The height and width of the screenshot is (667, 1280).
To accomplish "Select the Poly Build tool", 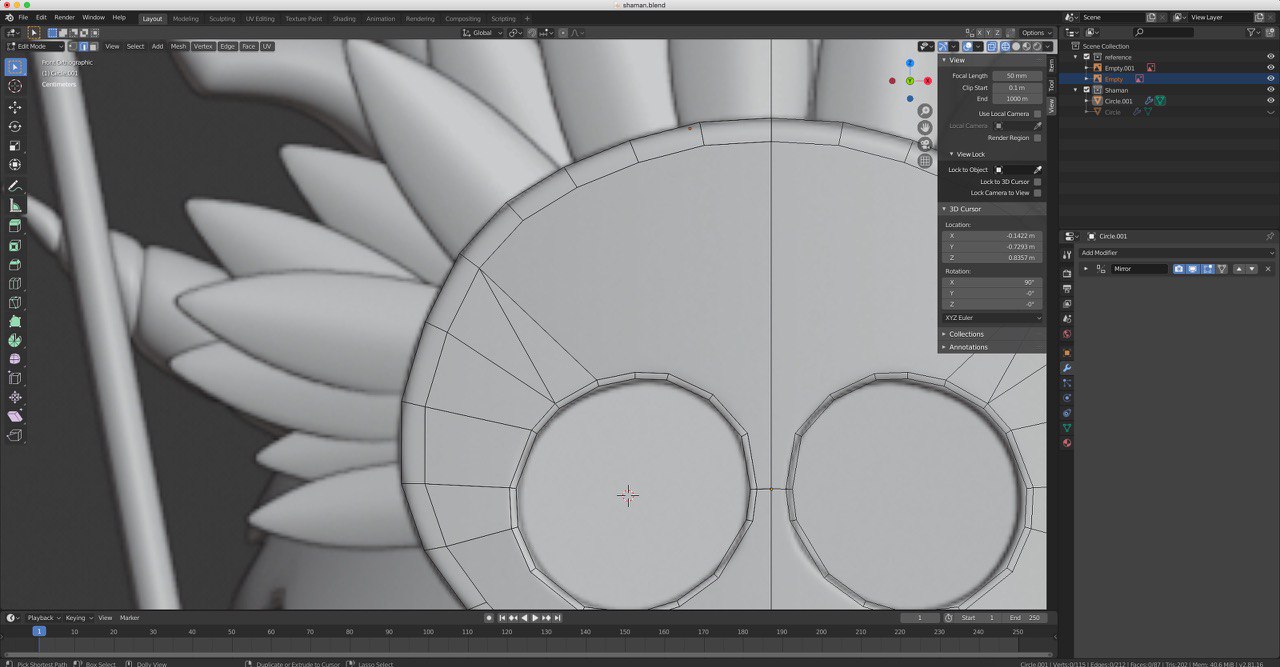I will [x=15, y=322].
